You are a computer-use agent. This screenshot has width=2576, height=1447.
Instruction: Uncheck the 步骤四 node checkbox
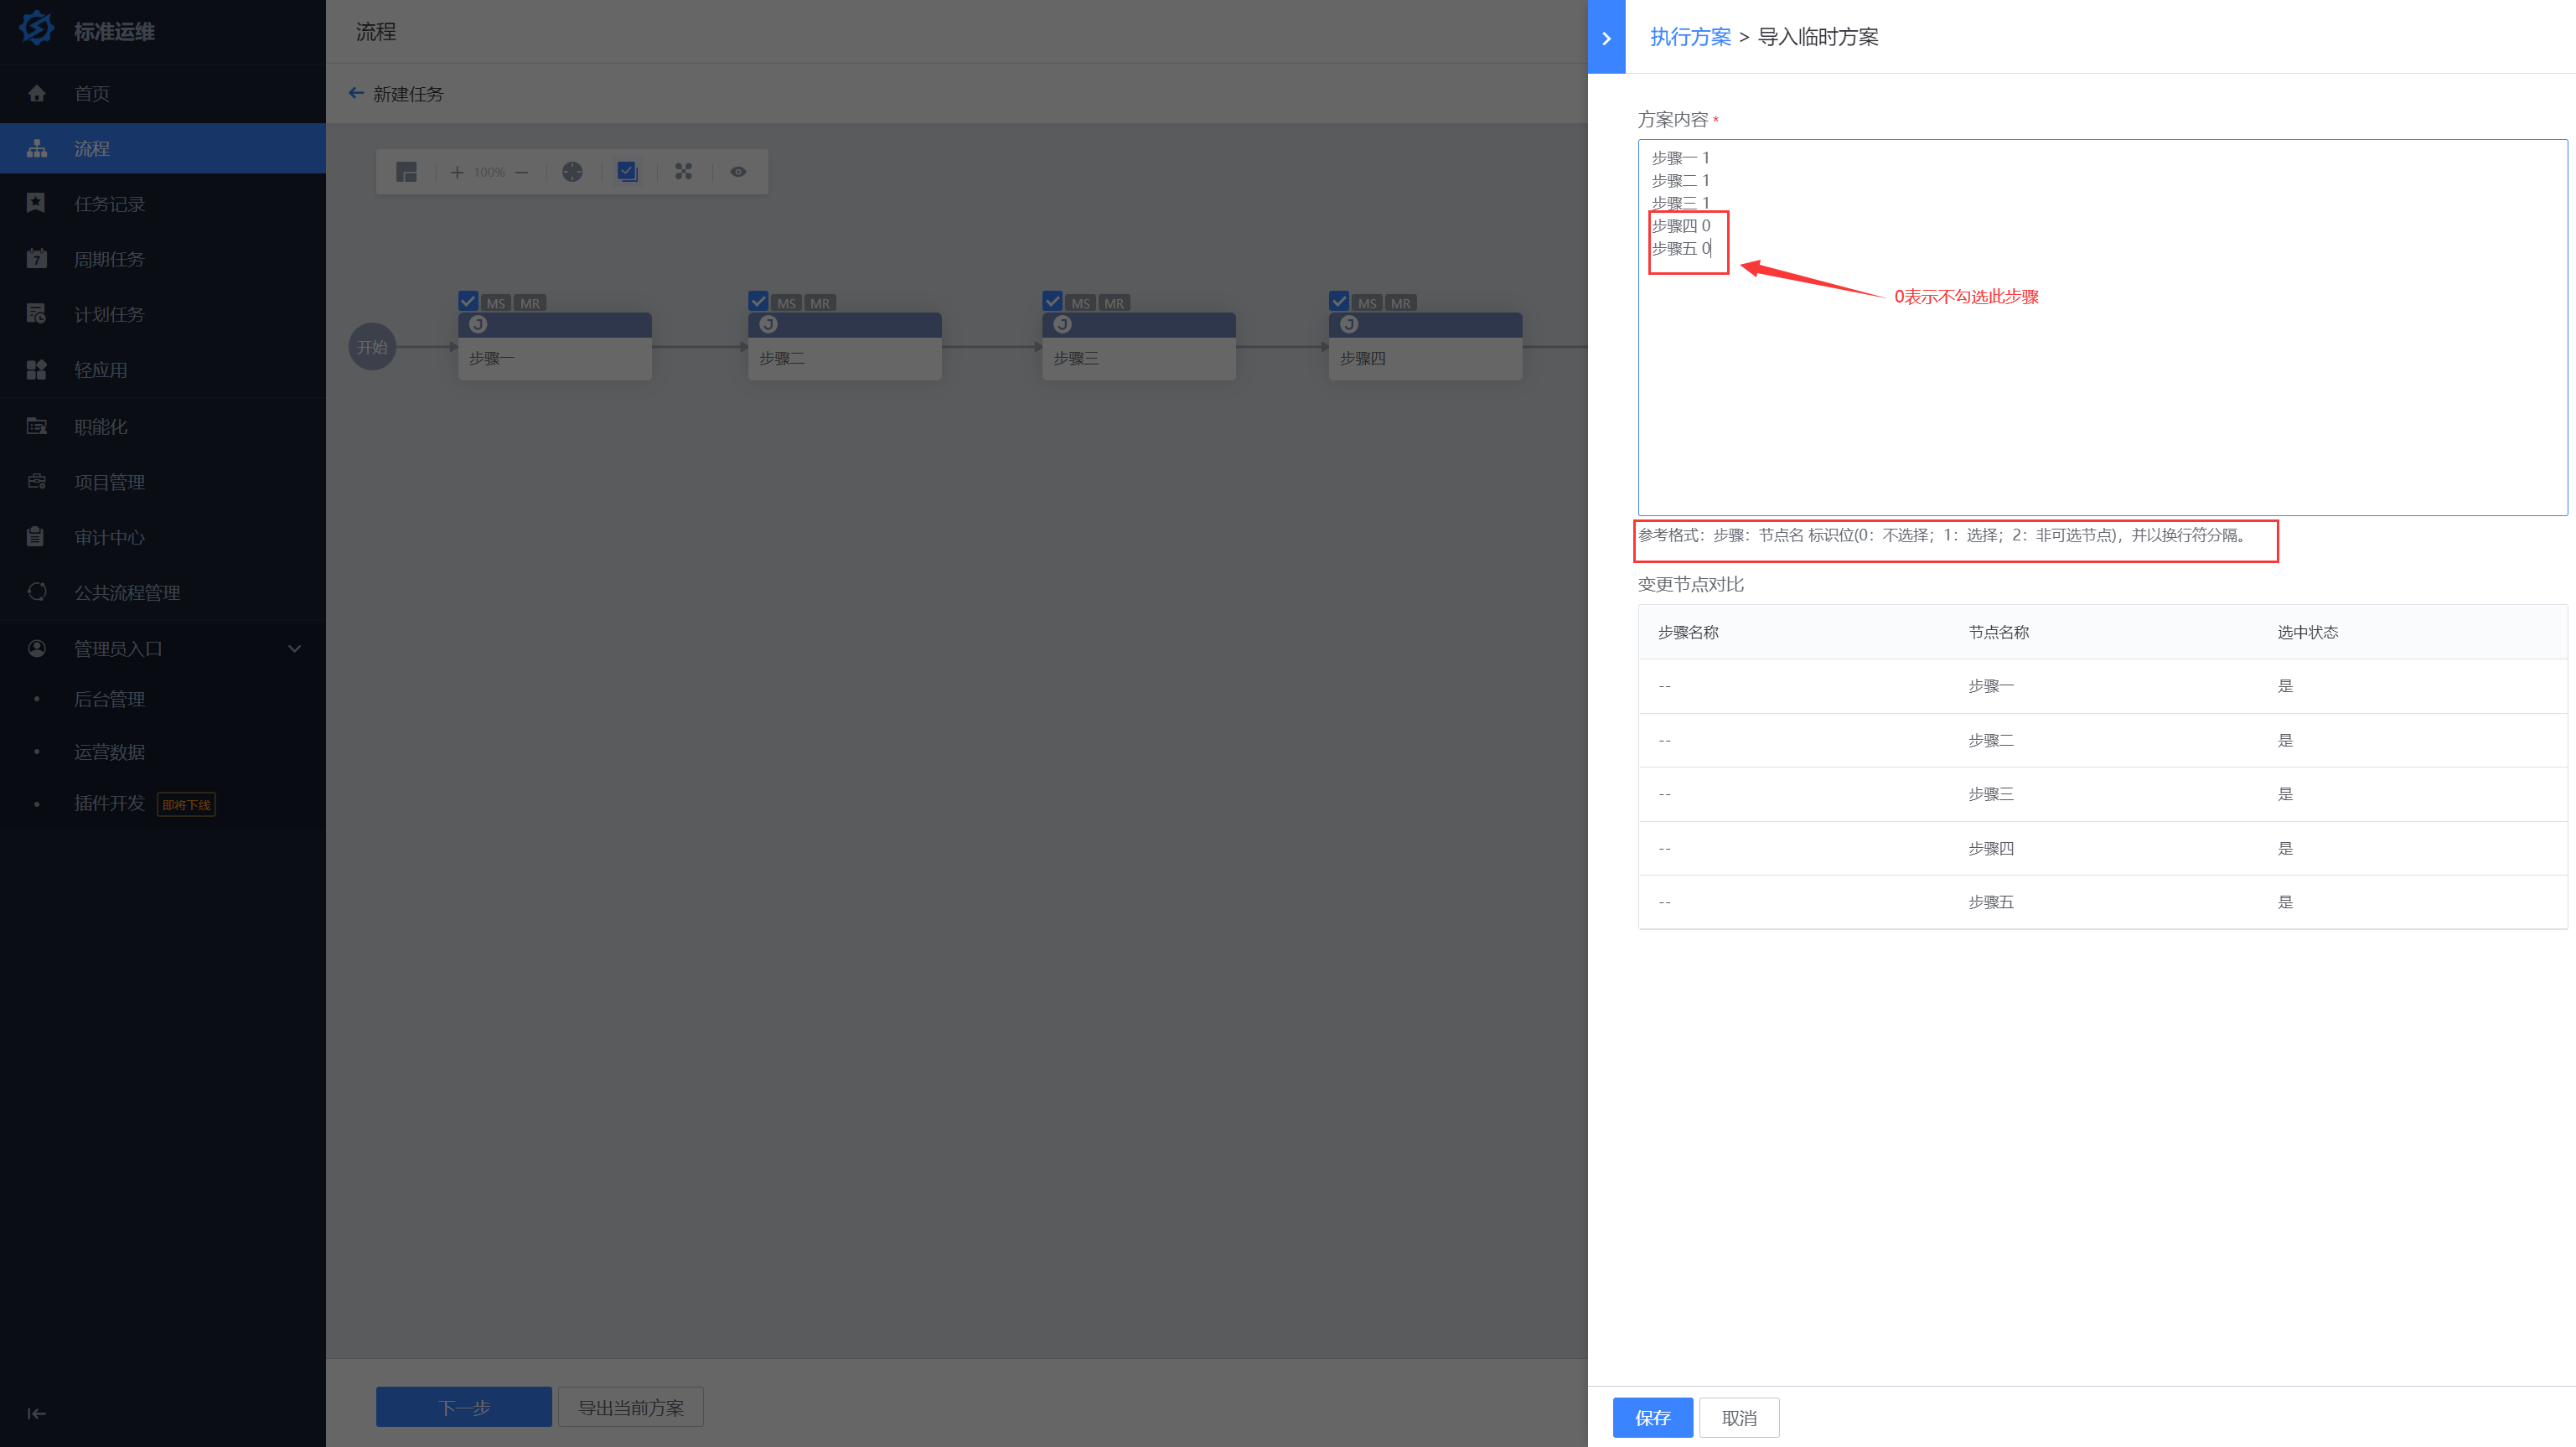pos(1339,301)
